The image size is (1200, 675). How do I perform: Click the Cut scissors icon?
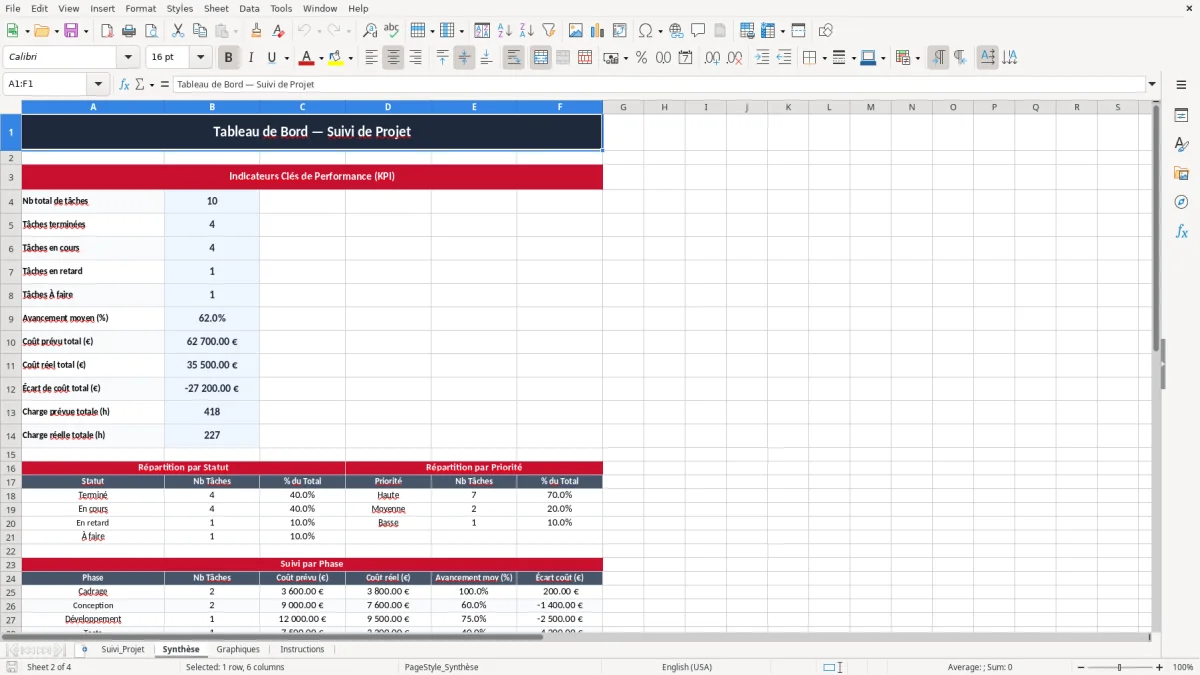177,31
